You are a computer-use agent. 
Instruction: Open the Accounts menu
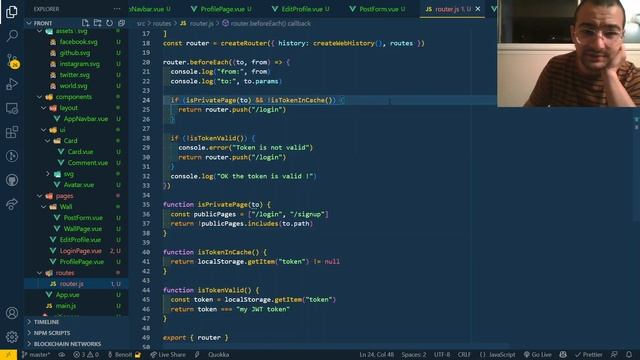tap(12, 313)
